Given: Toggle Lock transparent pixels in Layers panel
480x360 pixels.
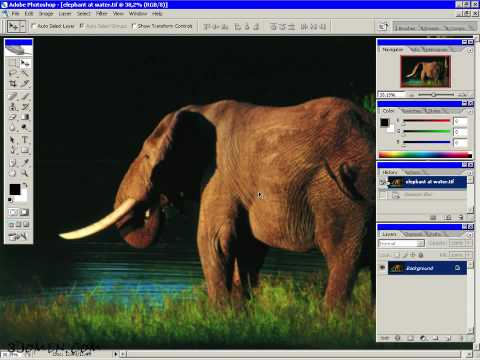Looking at the screenshot, I should [x=397, y=255].
